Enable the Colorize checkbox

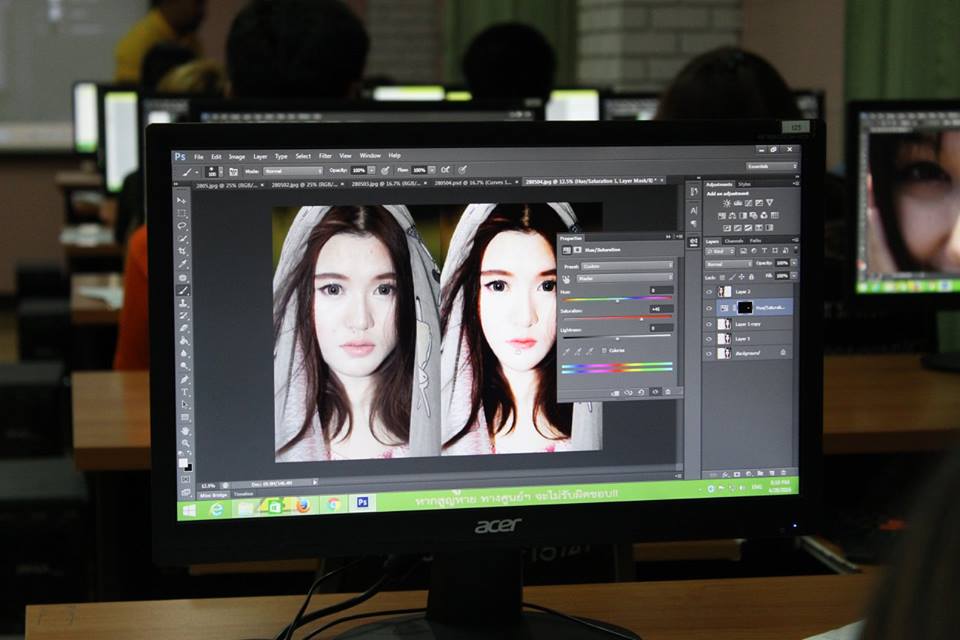pos(604,351)
